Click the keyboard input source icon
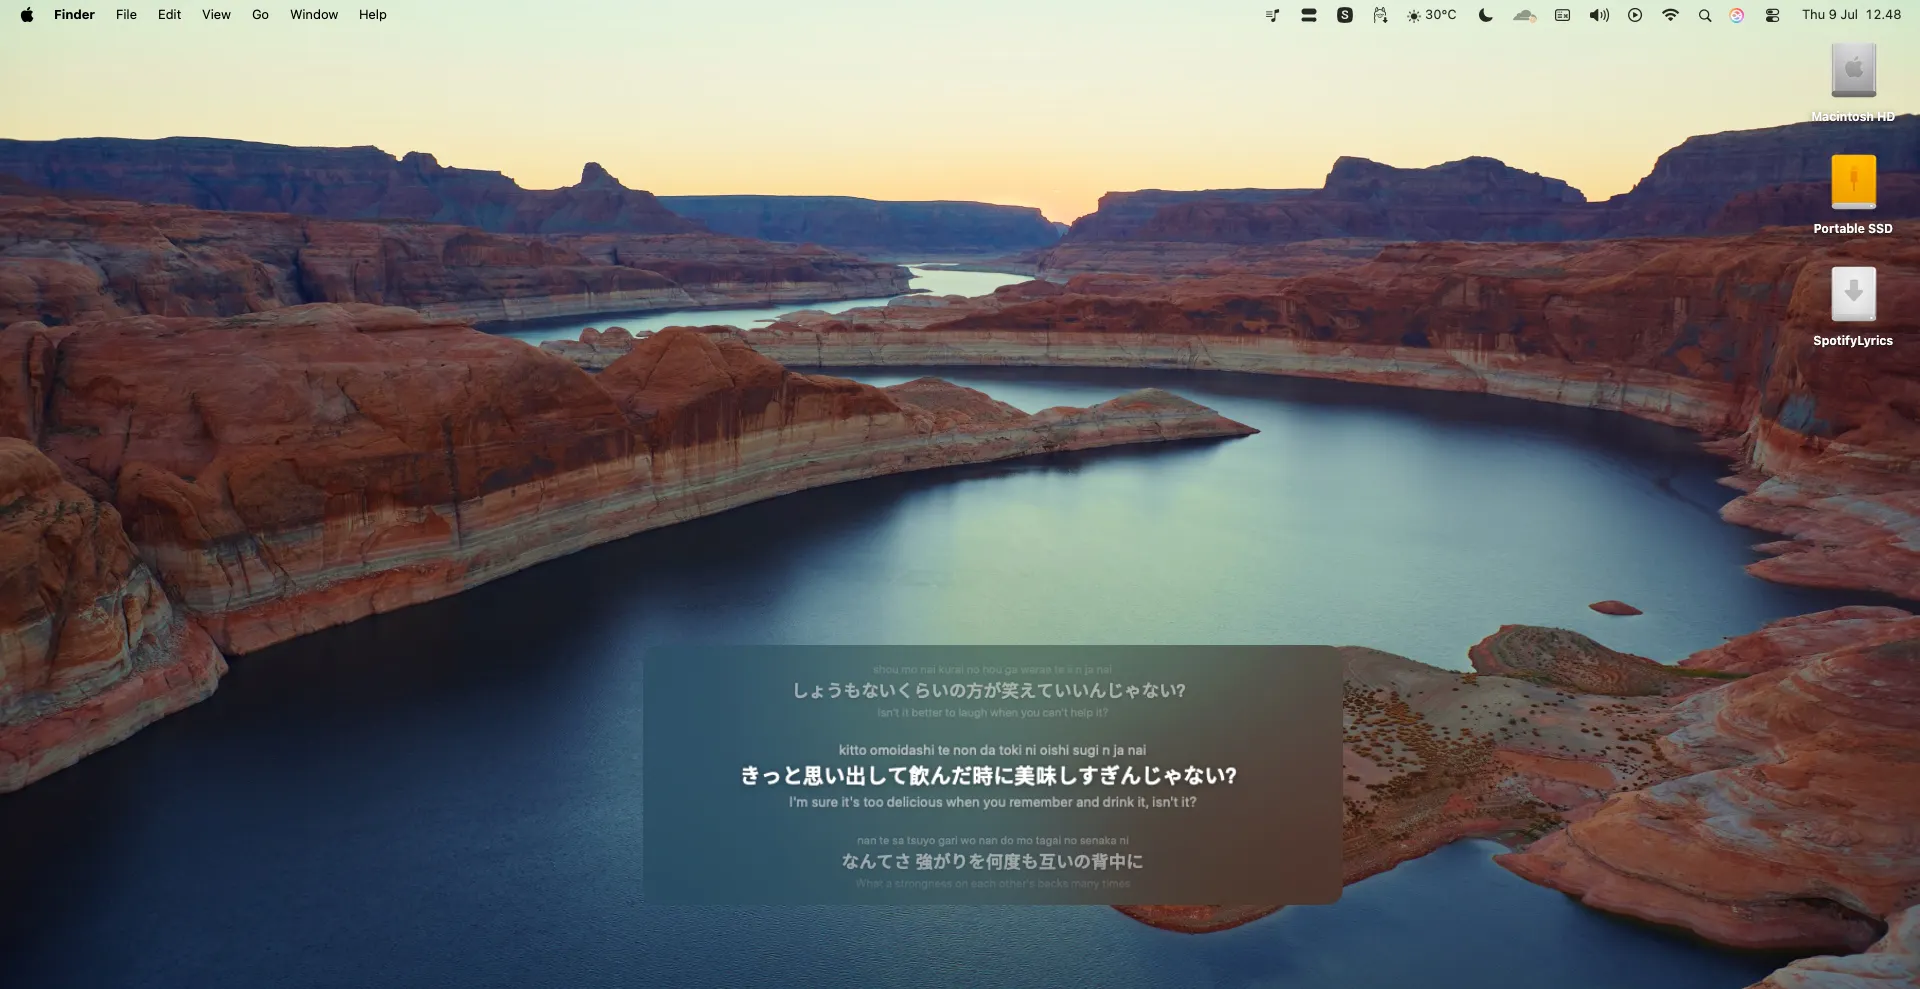1920x989 pixels. coord(1562,15)
